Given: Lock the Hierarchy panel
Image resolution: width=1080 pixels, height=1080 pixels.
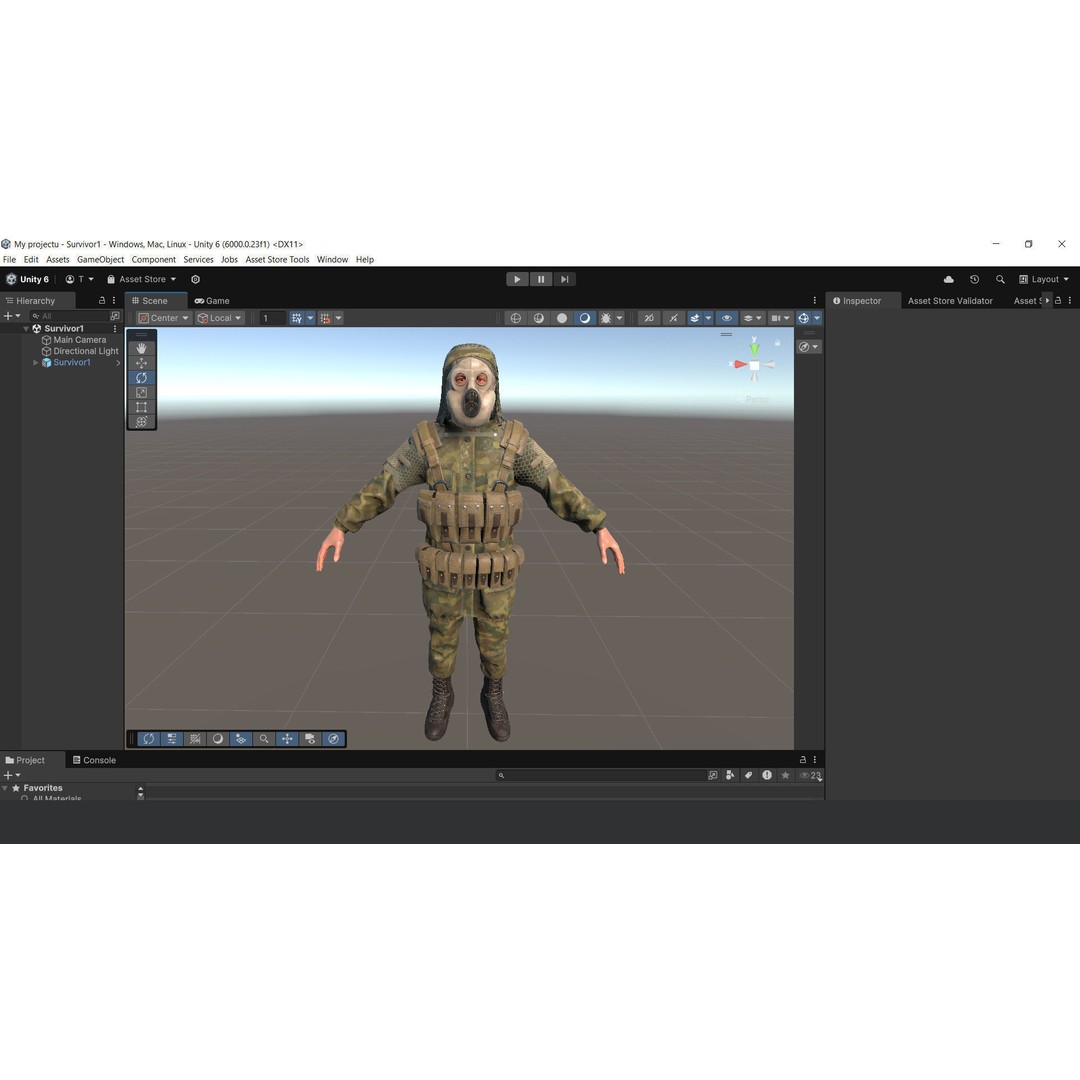Looking at the screenshot, I should pyautogui.click(x=102, y=301).
